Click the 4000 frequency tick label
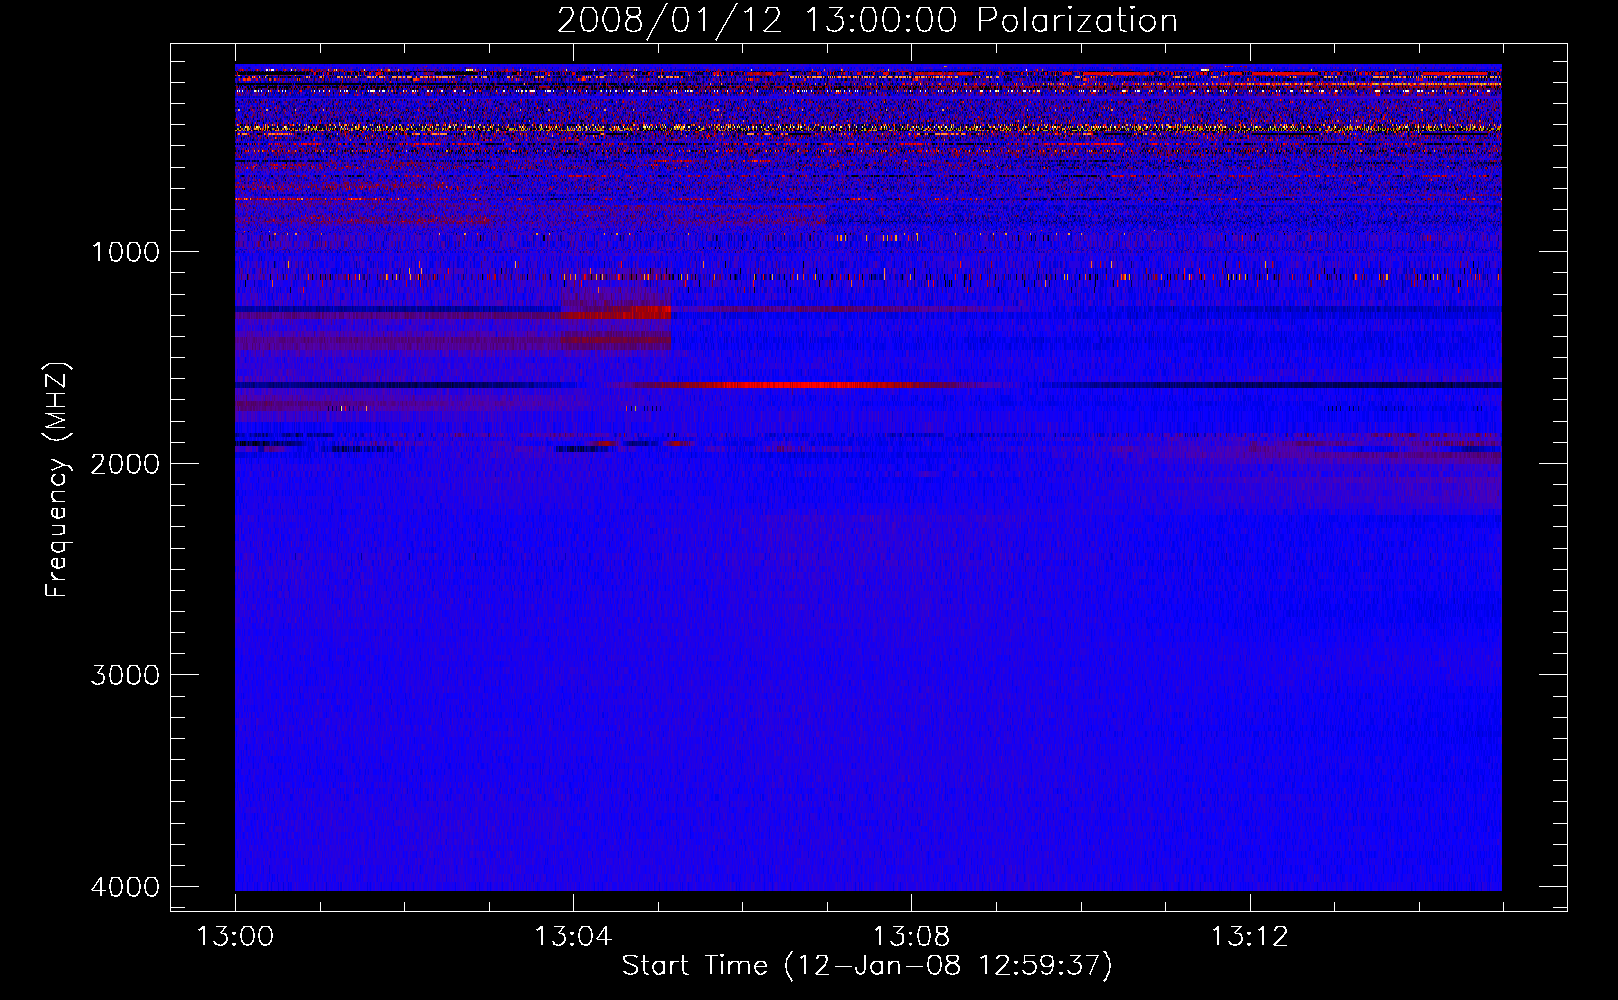This screenshot has width=1618, height=1000. pos(125,887)
